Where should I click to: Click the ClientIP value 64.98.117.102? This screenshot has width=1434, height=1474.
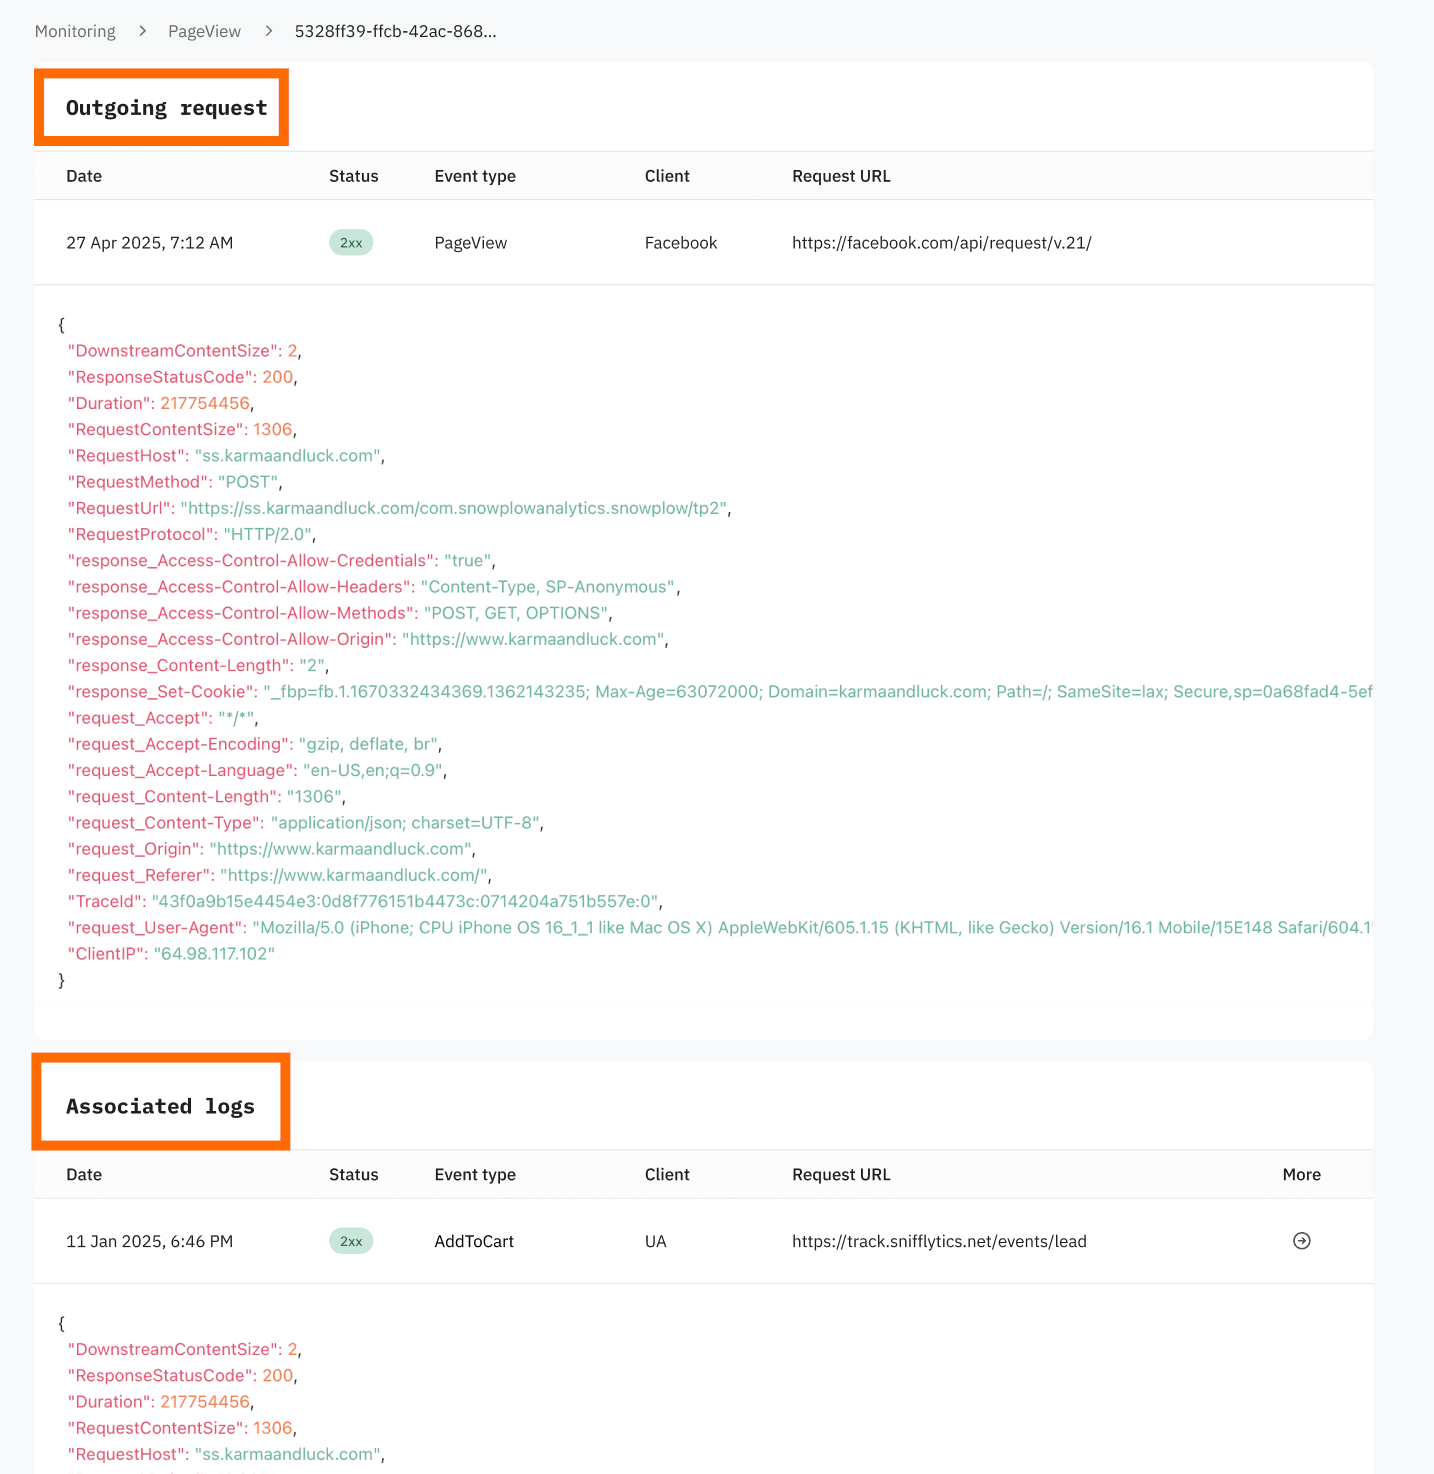point(214,954)
